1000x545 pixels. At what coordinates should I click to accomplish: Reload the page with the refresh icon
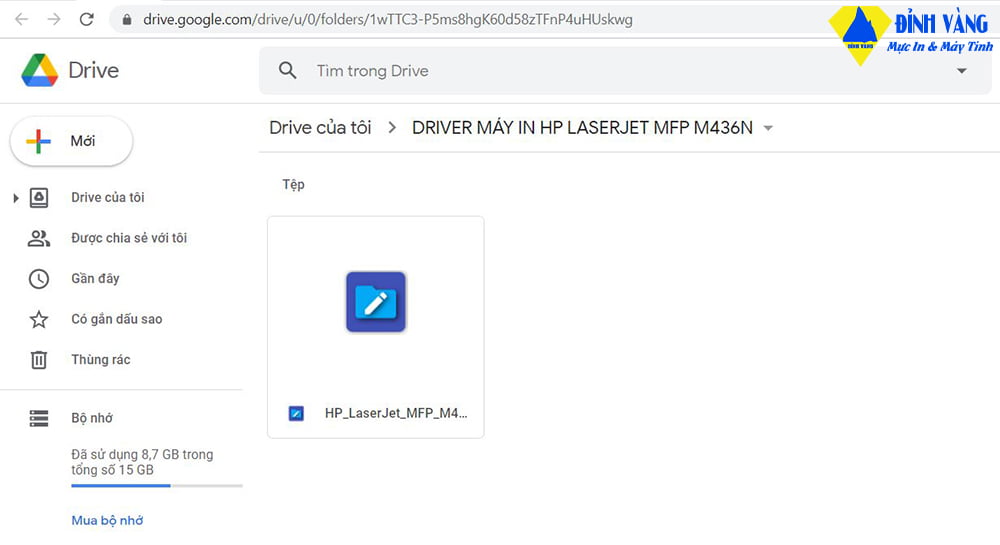tap(87, 19)
